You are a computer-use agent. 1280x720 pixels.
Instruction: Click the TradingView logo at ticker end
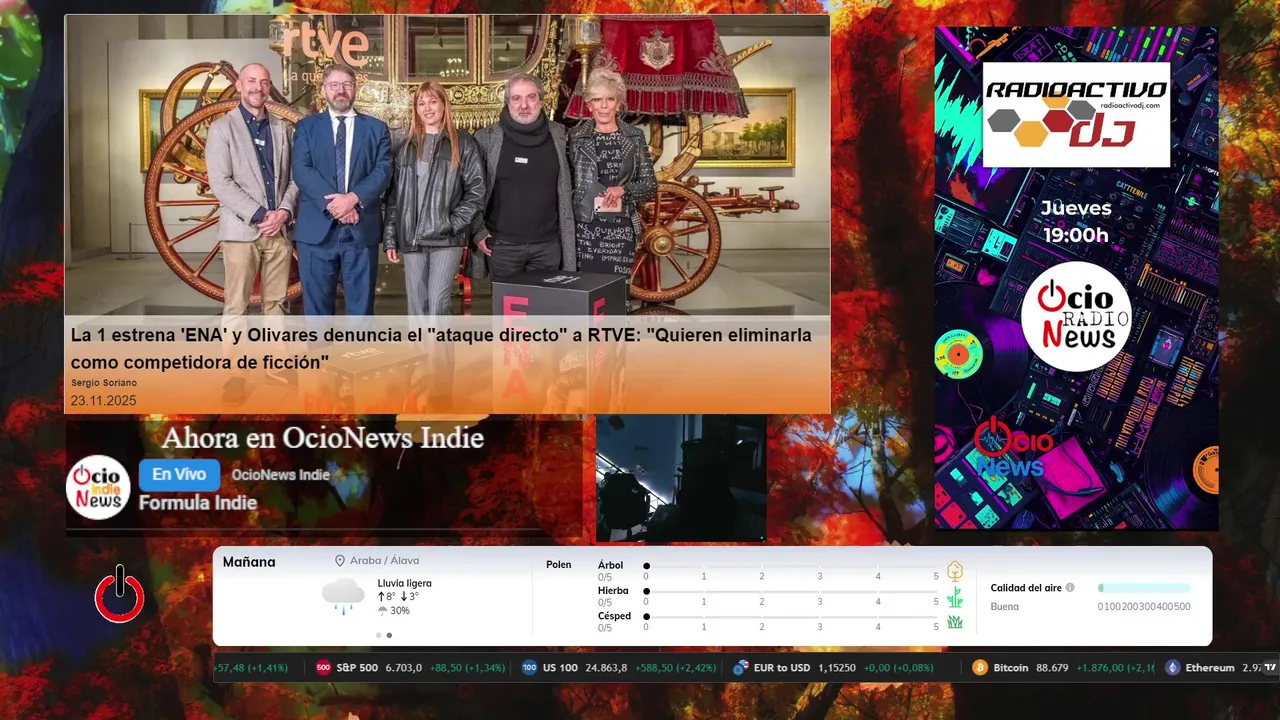(1270, 668)
